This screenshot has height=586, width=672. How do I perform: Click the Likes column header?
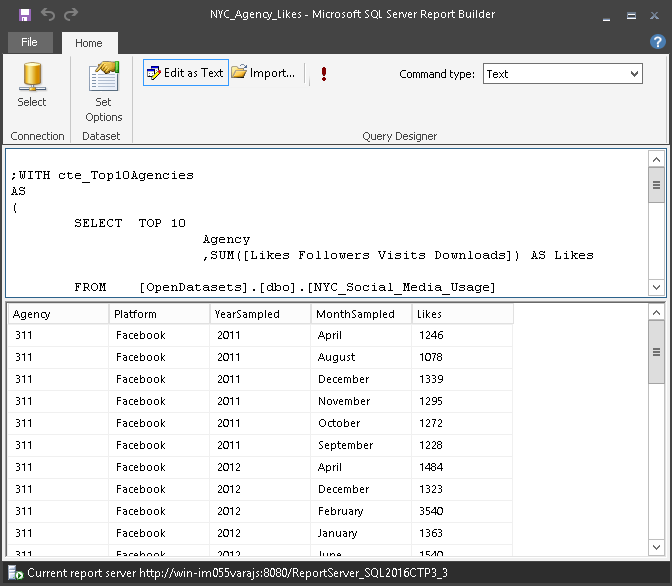[462, 314]
